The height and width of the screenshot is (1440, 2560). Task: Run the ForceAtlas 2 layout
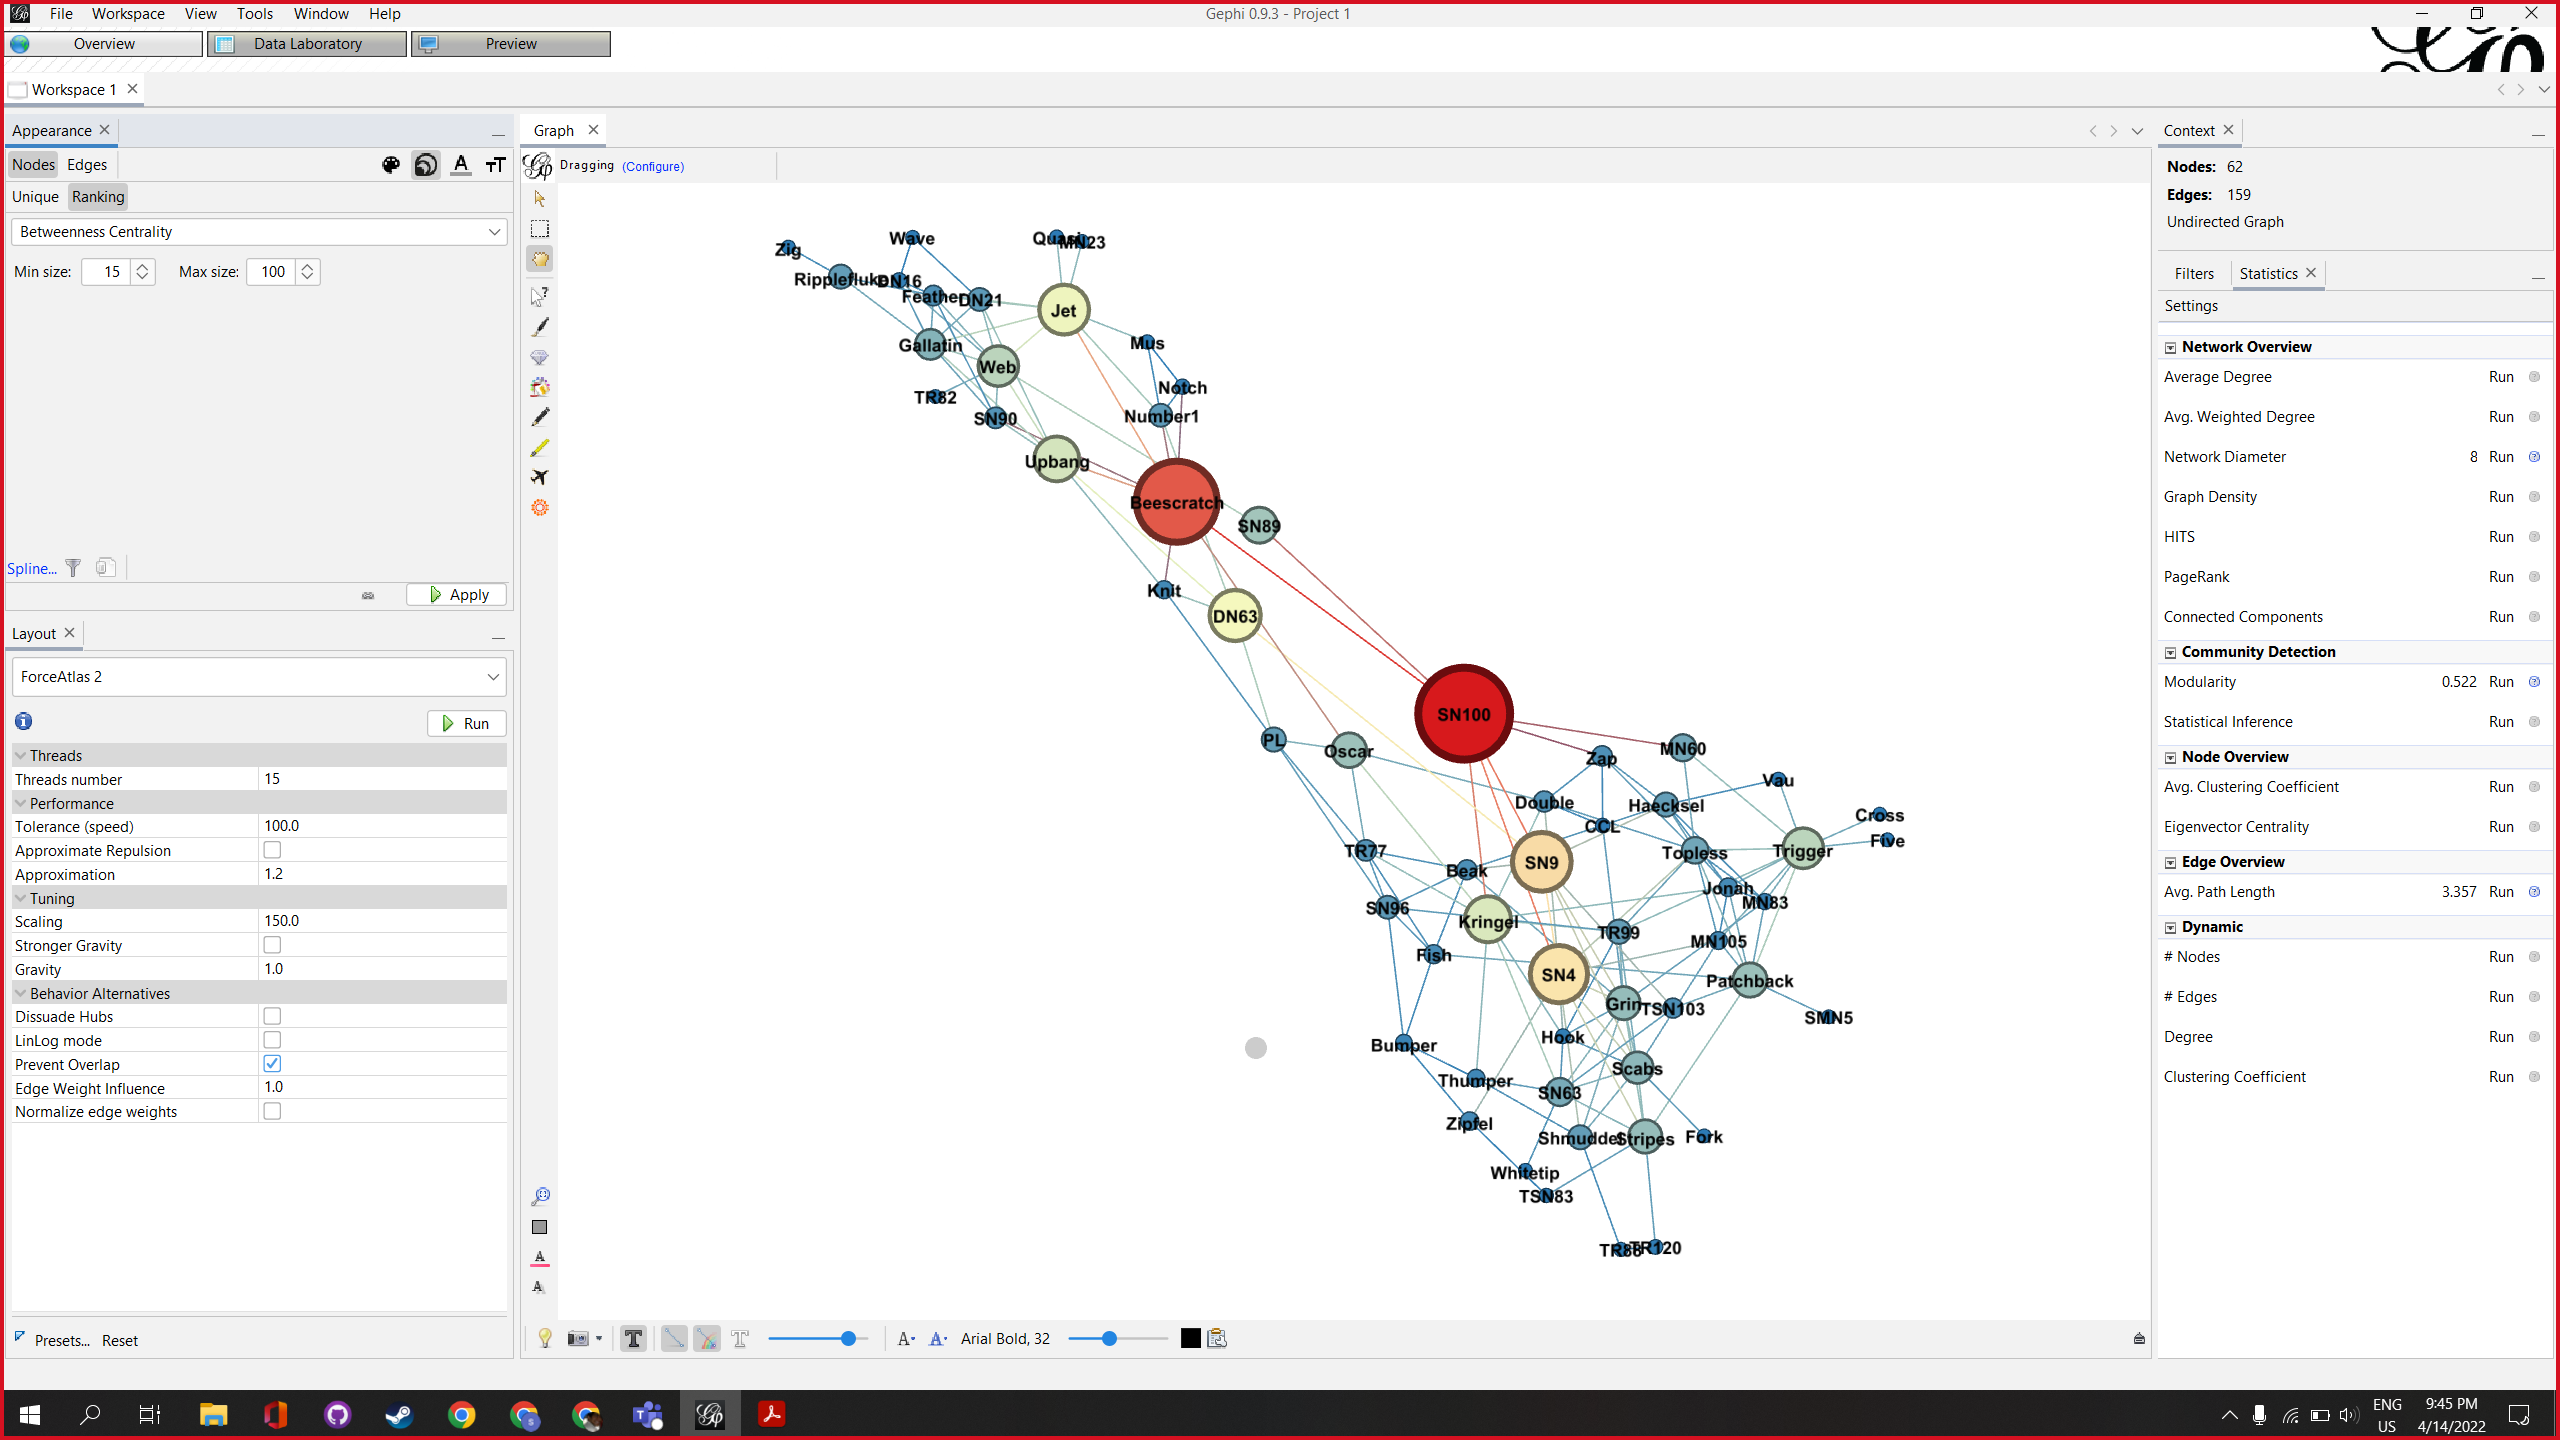pos(466,722)
